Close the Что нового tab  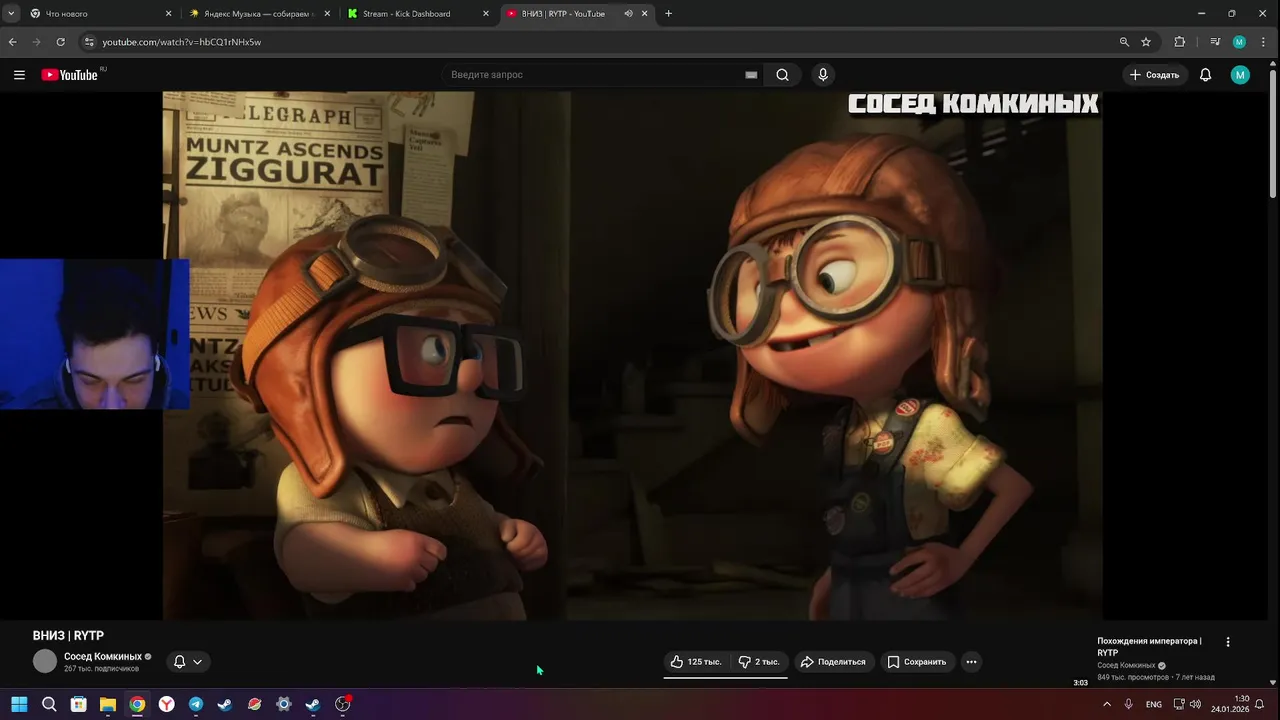coord(168,14)
